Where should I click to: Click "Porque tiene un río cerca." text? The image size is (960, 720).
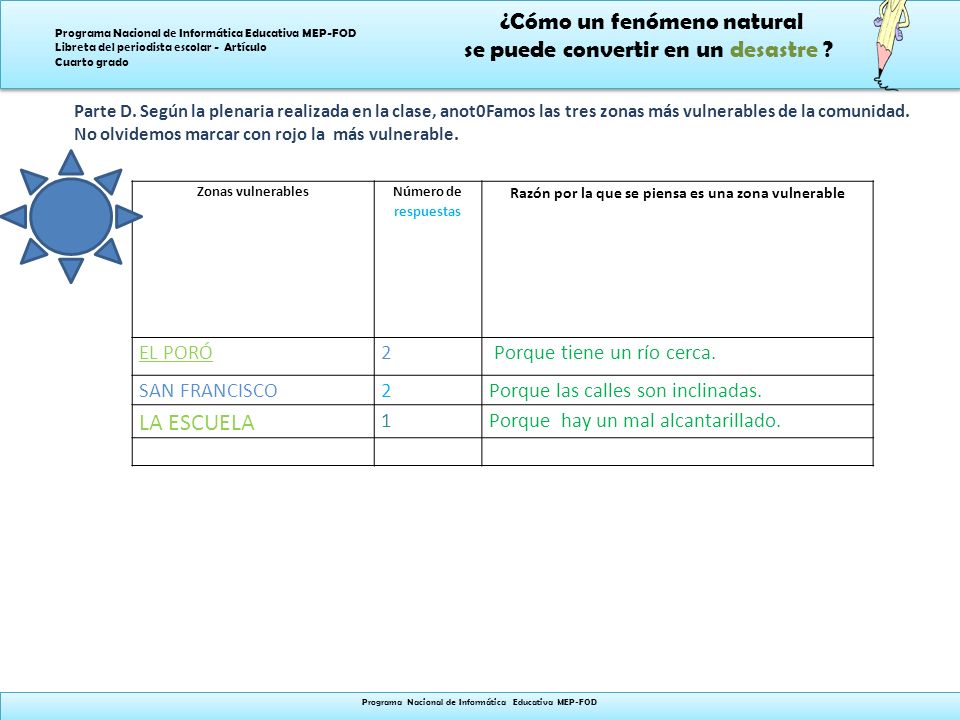(605, 353)
